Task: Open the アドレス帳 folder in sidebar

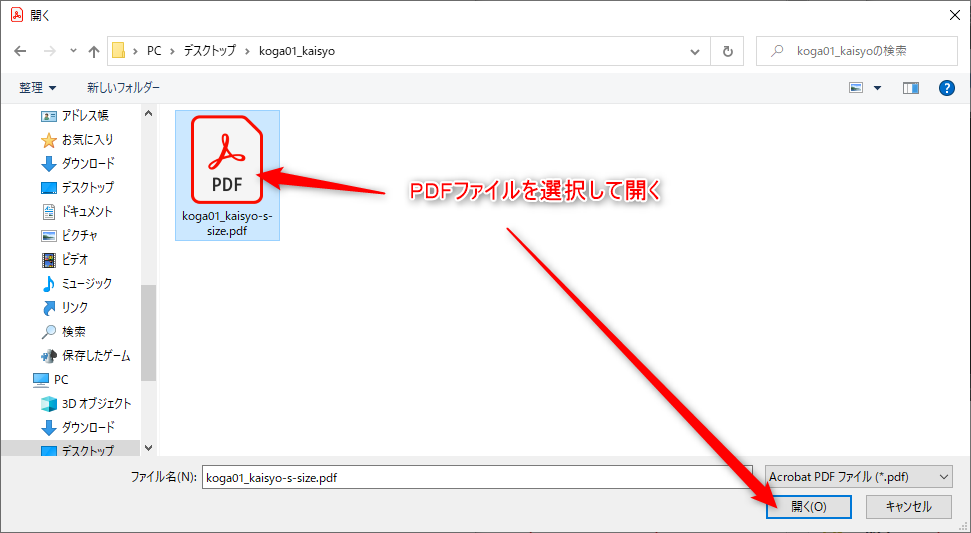Action: tap(74, 116)
